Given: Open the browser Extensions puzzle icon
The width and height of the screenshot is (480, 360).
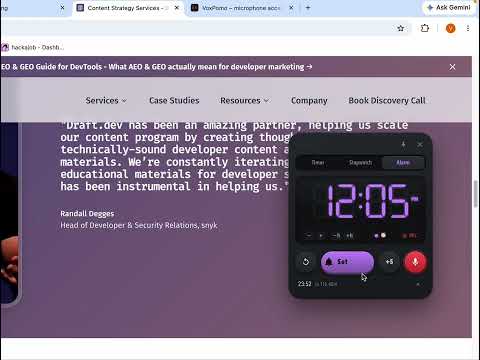Looking at the screenshot, I should click(x=425, y=28).
